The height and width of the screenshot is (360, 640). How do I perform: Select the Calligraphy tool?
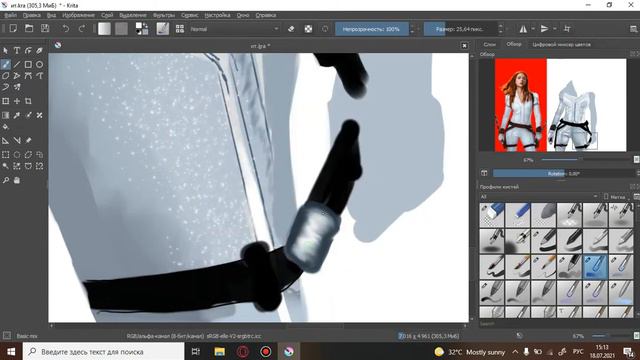coord(39,51)
